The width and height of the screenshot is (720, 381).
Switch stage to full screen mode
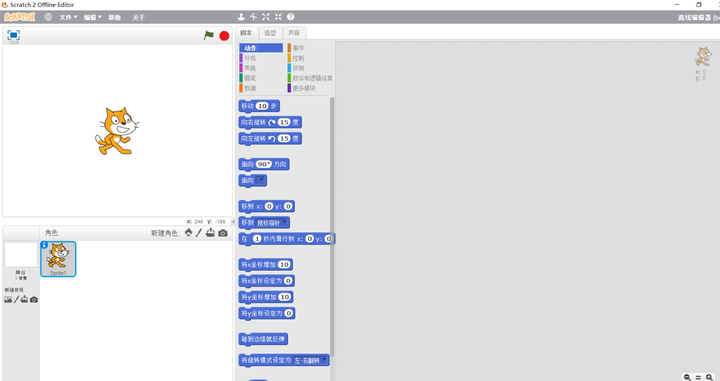(x=14, y=35)
